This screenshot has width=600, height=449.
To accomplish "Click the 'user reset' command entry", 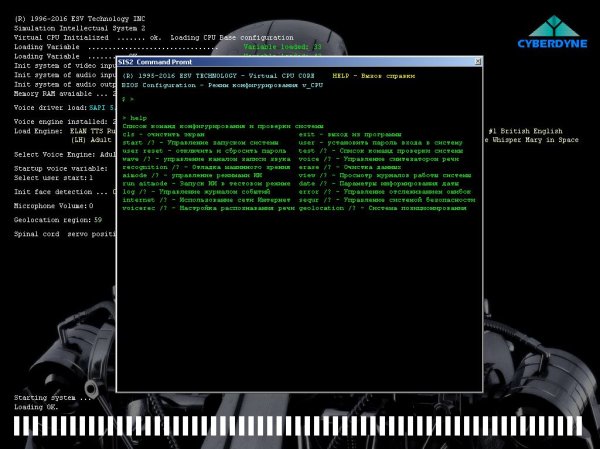I will 204,151.
